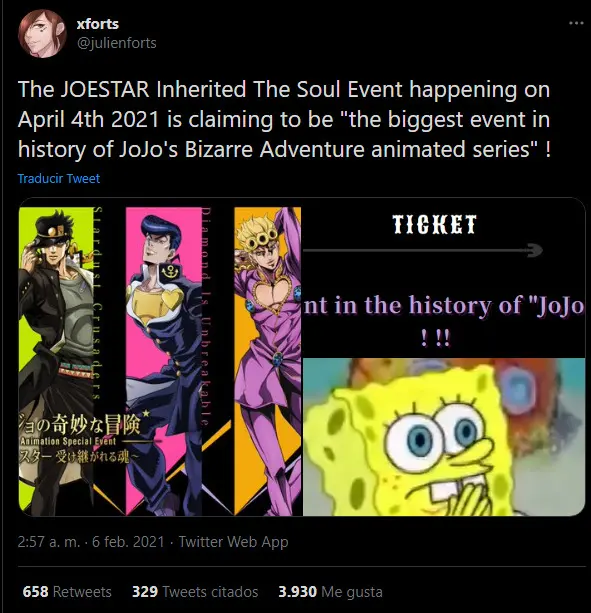This screenshot has width=591, height=613.
Task: Click the xforts profile avatar
Action: (x=42, y=34)
